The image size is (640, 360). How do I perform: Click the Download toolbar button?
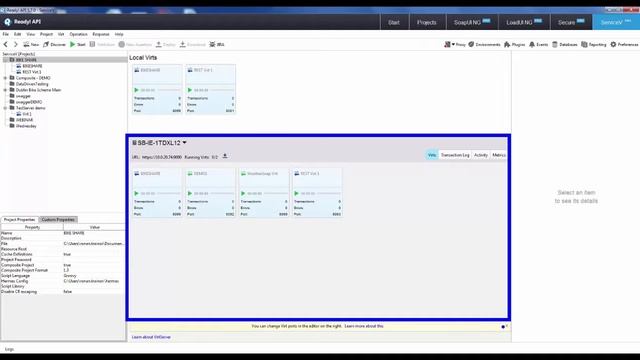tap(193, 44)
